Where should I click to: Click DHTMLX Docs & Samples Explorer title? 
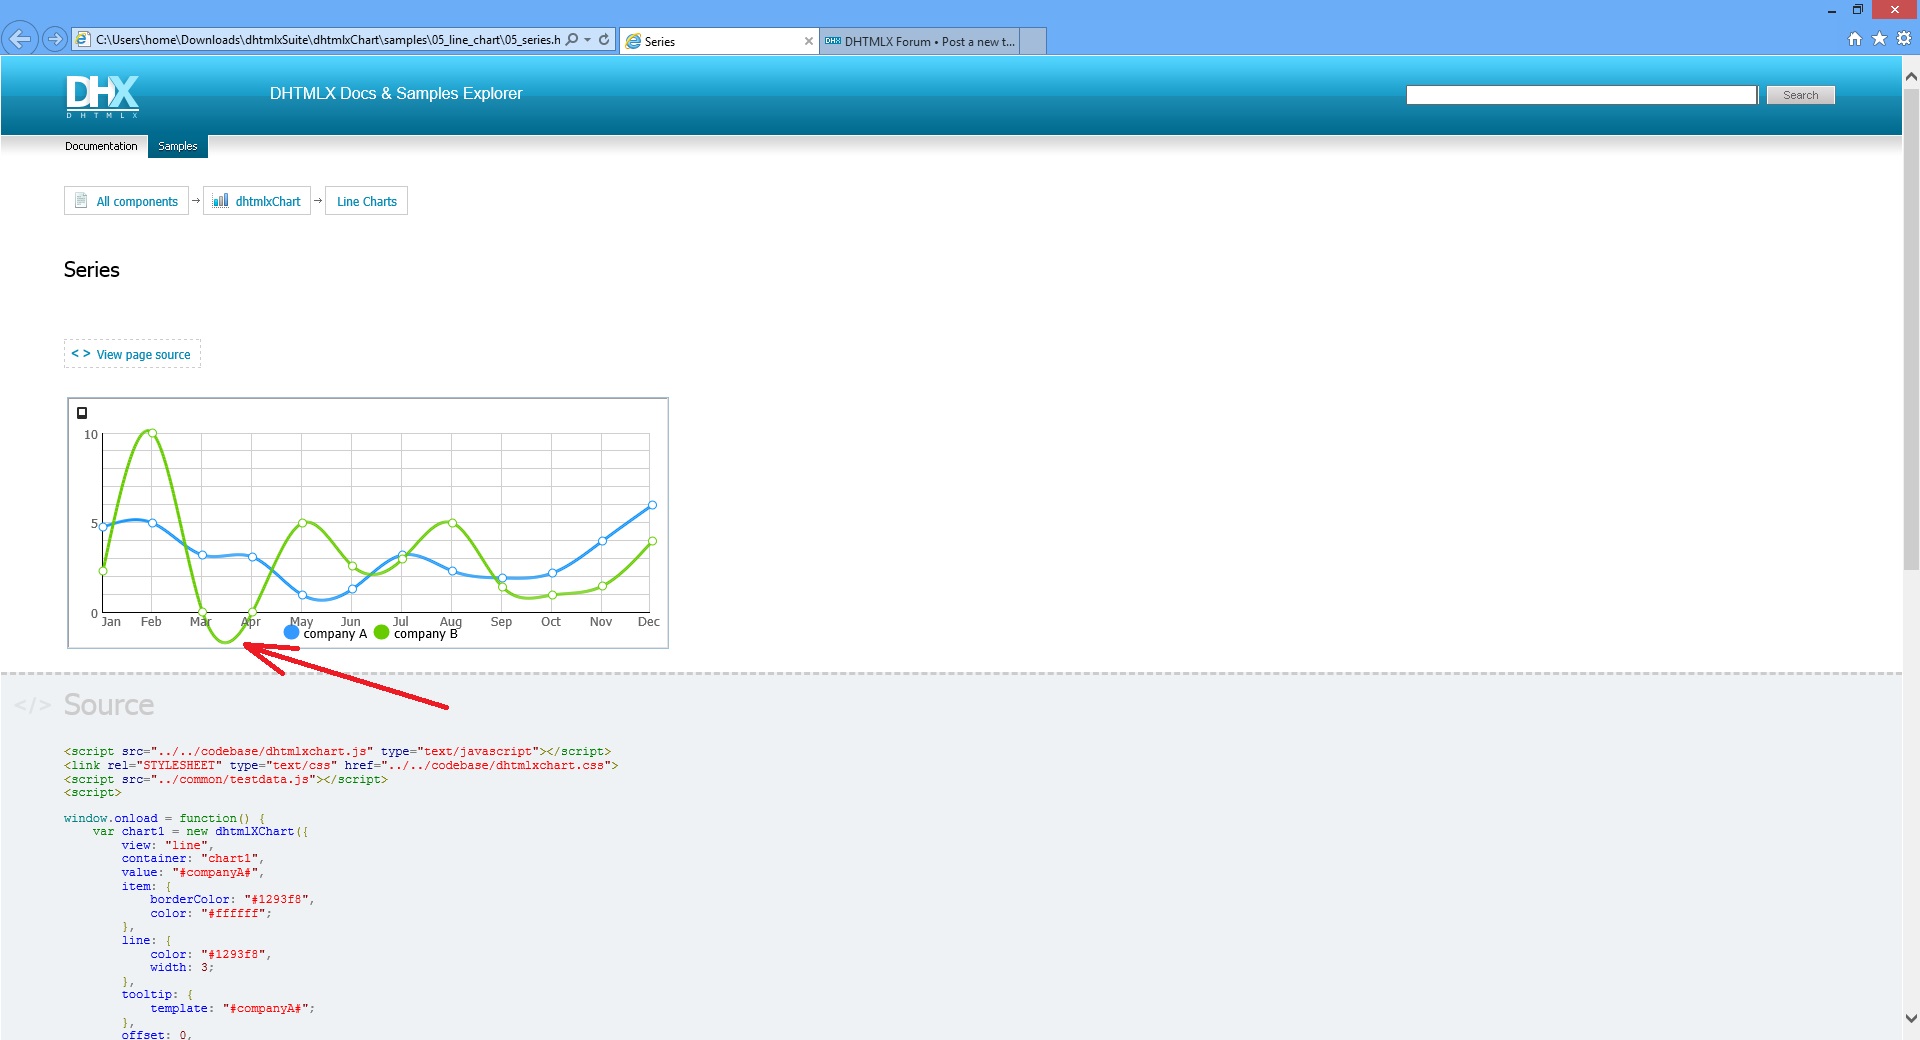coord(396,94)
